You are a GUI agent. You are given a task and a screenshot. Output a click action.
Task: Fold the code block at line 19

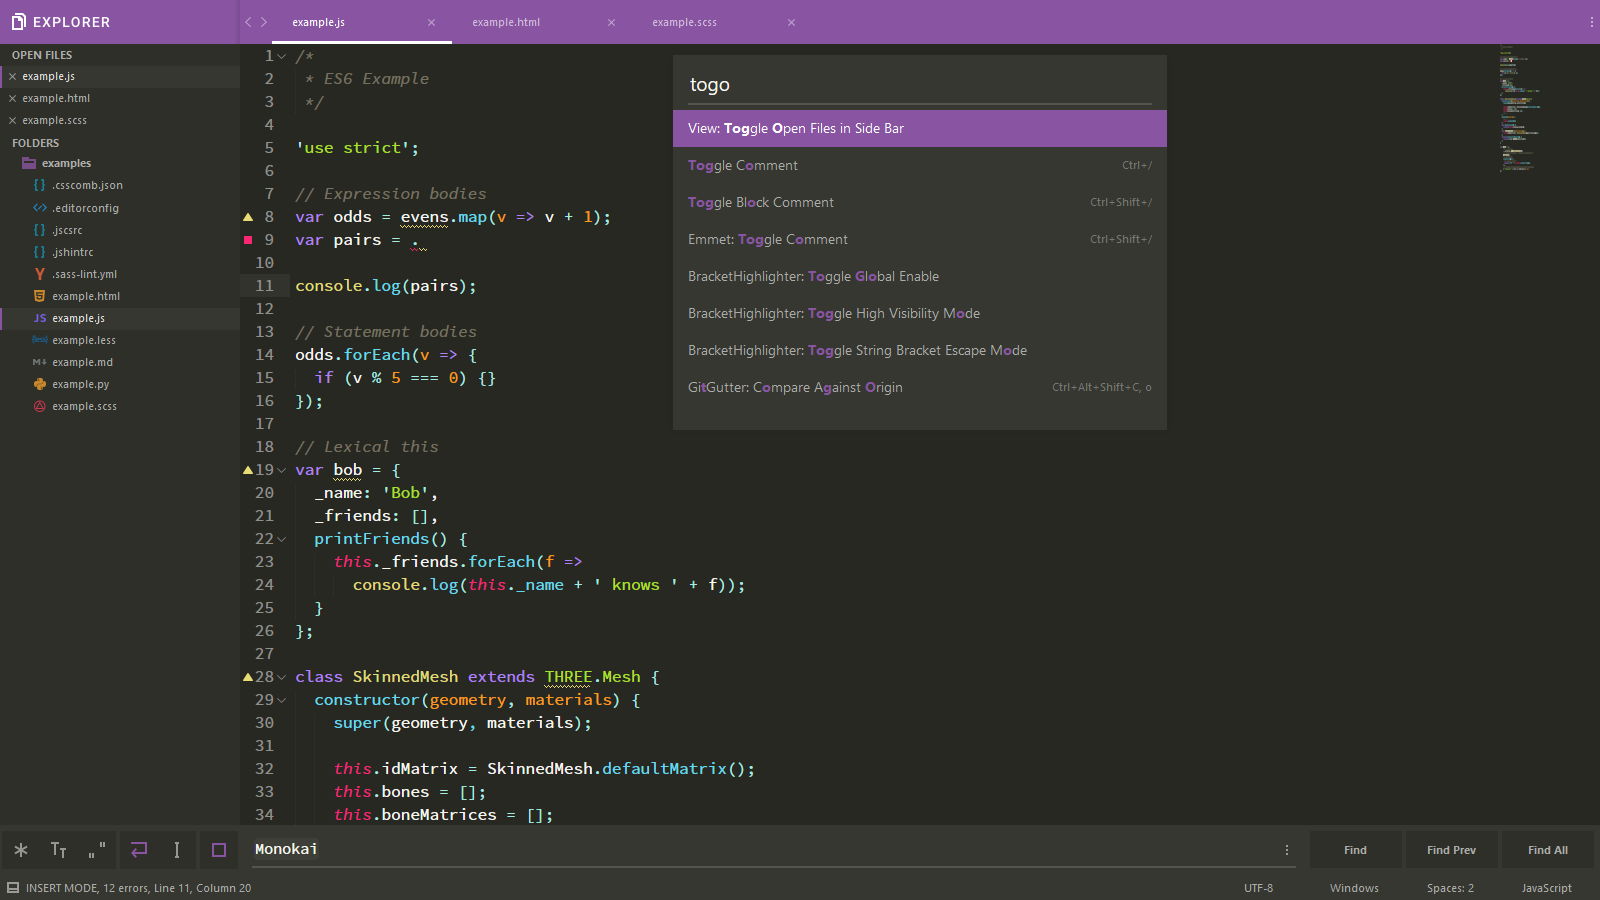coord(282,470)
